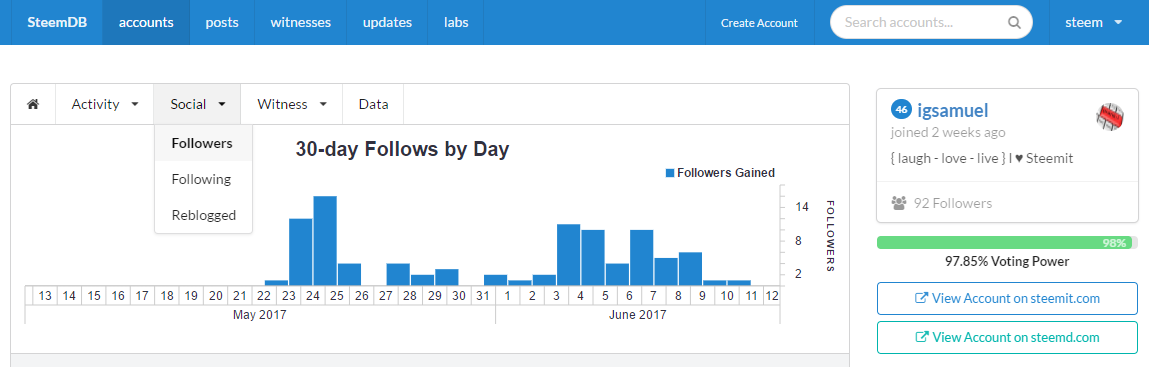This screenshot has height=367, width=1149.
Task: Select Reblogged from the Social menu
Action: 204,215
